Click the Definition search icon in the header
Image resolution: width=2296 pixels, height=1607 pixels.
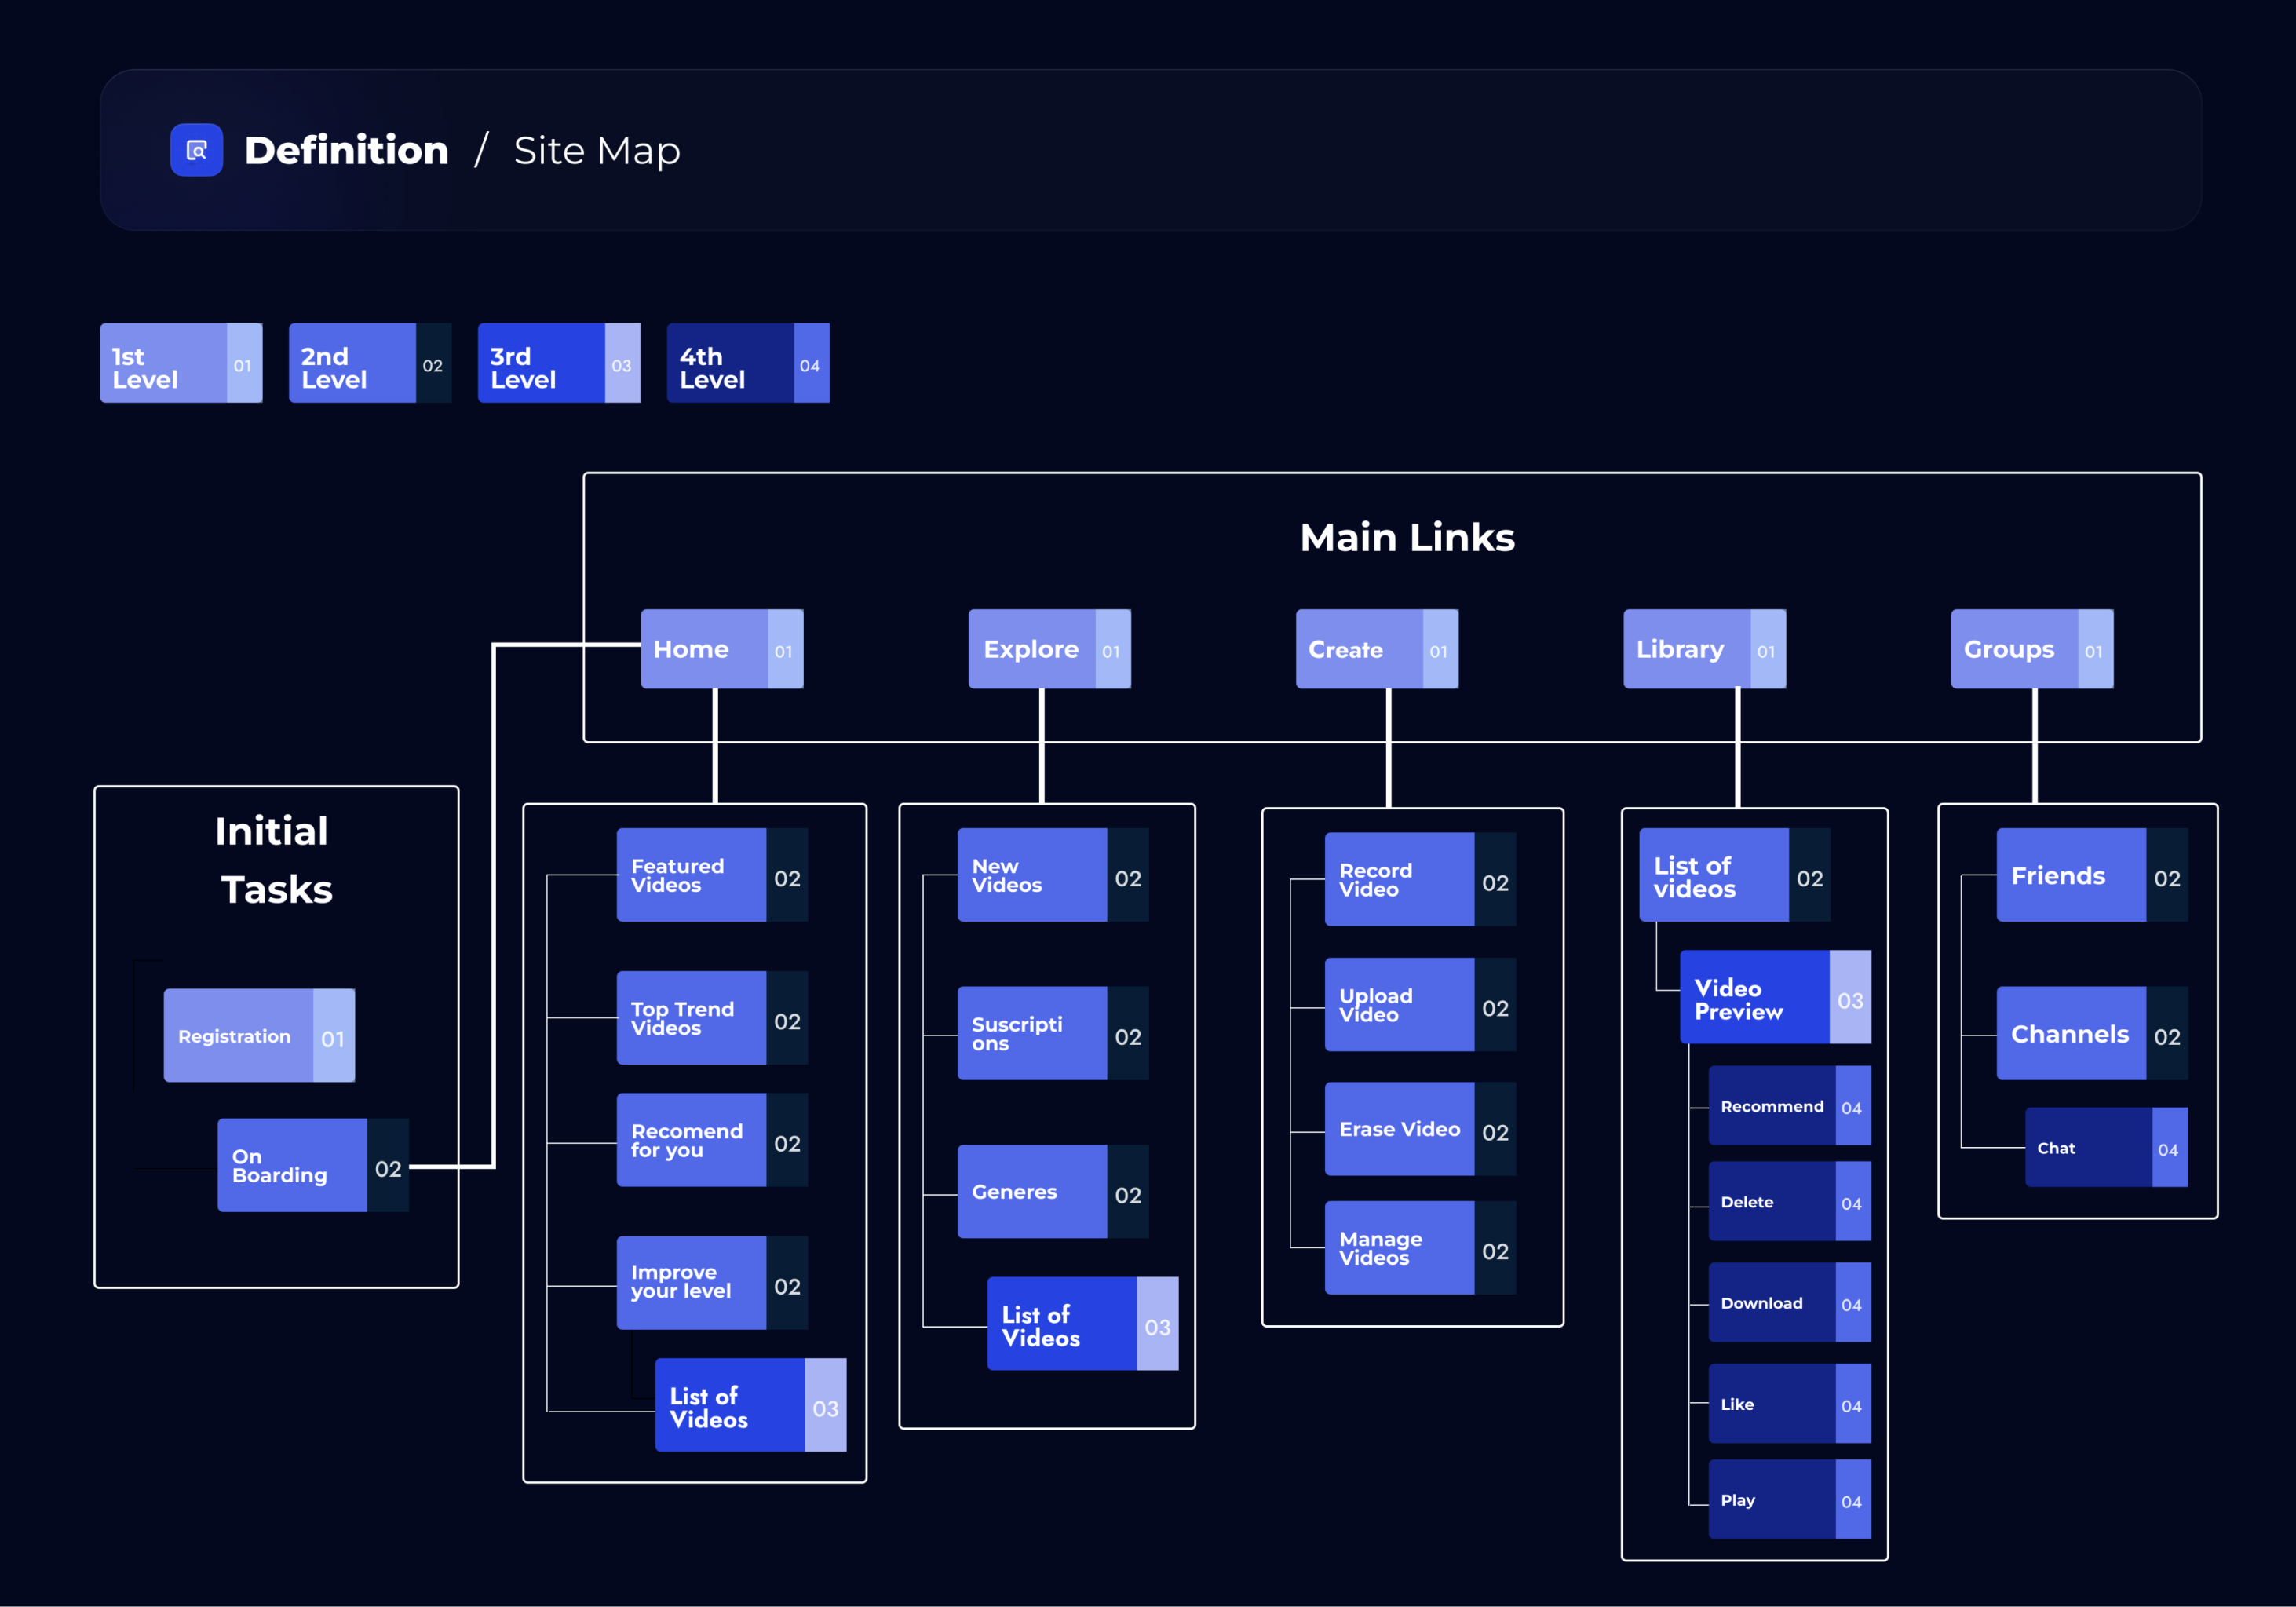(196, 150)
